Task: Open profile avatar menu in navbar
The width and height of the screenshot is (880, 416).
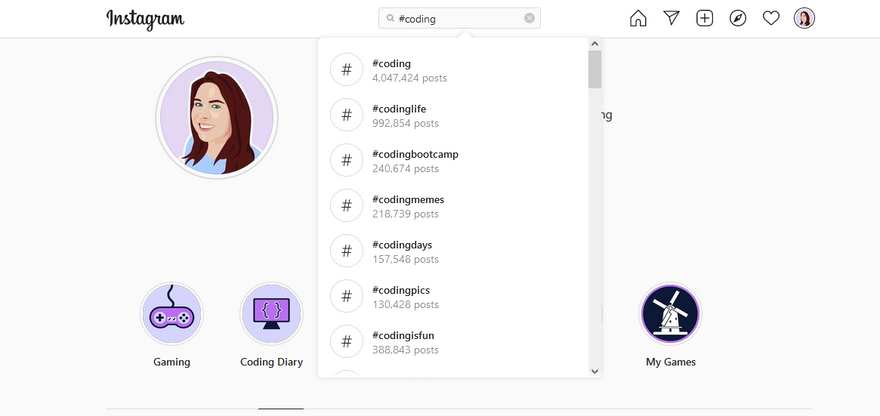Action: point(804,18)
